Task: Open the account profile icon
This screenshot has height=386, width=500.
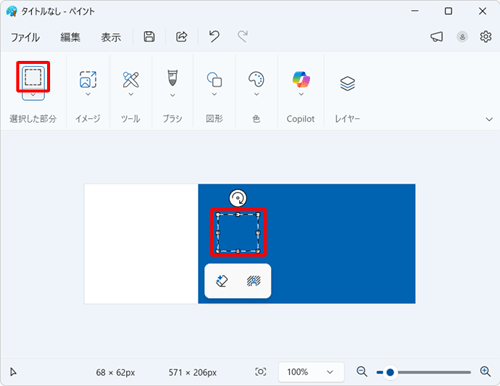Action: tap(462, 37)
